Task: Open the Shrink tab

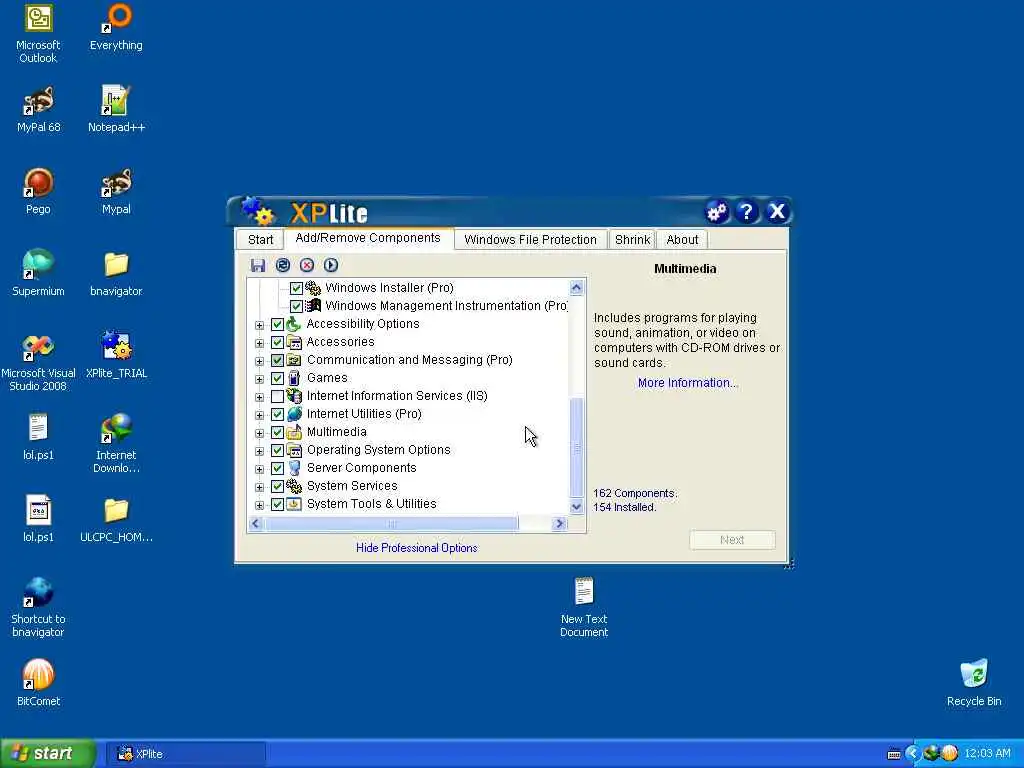Action: [632, 240]
